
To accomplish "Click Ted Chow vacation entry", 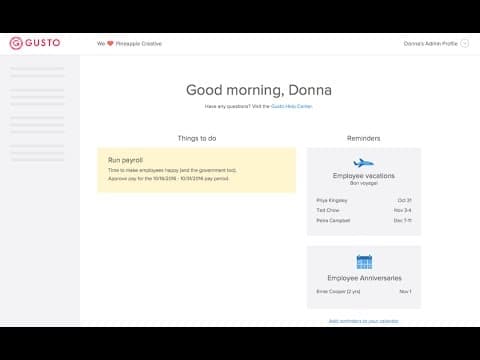I will click(x=364, y=210).
